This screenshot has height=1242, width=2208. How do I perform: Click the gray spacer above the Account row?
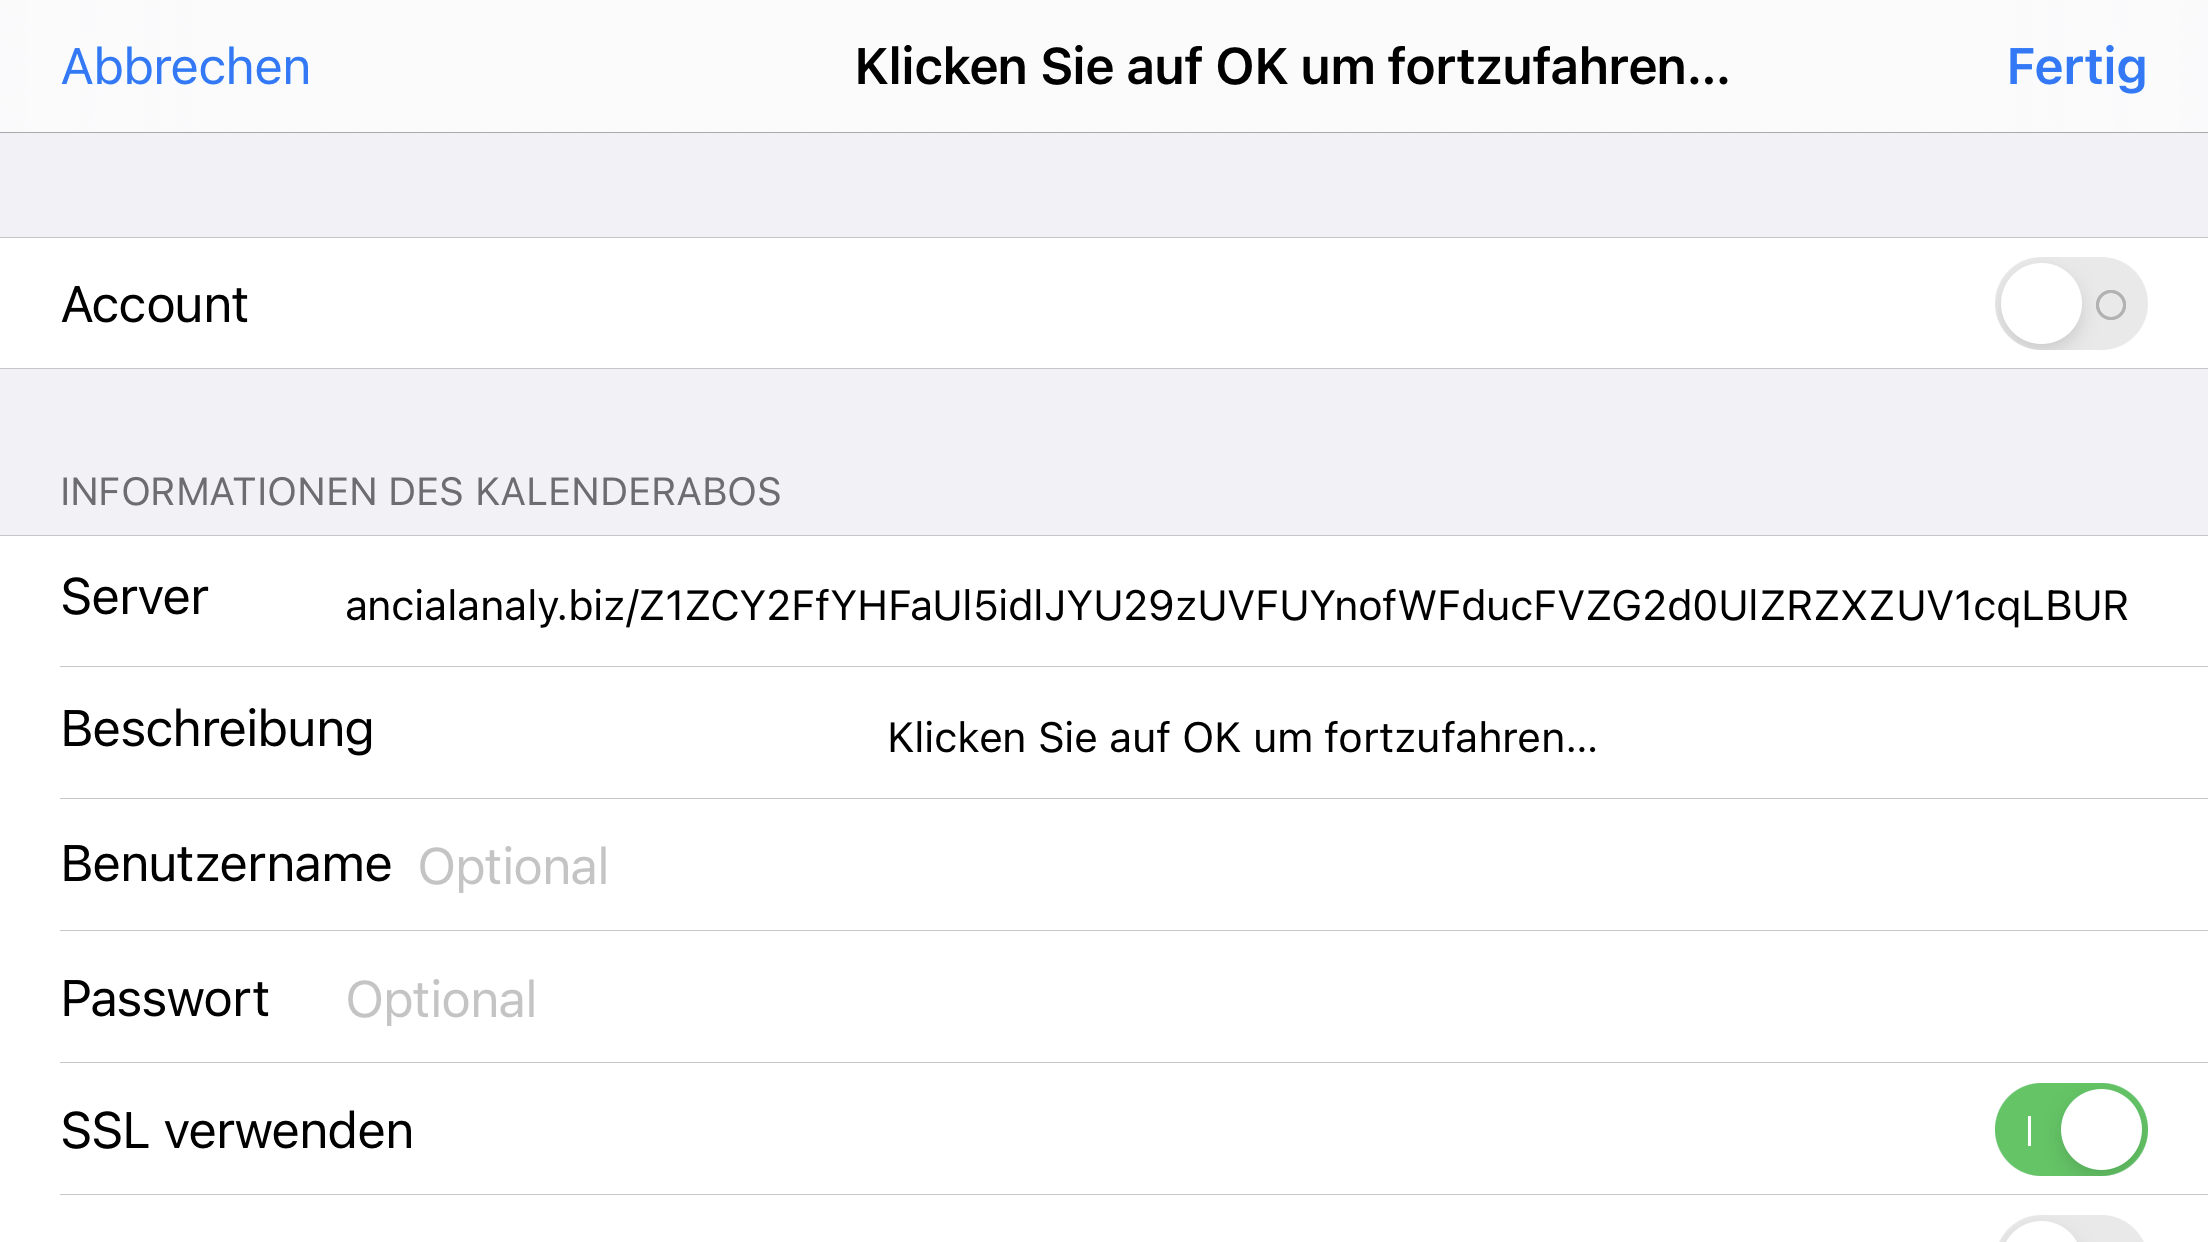(1104, 185)
